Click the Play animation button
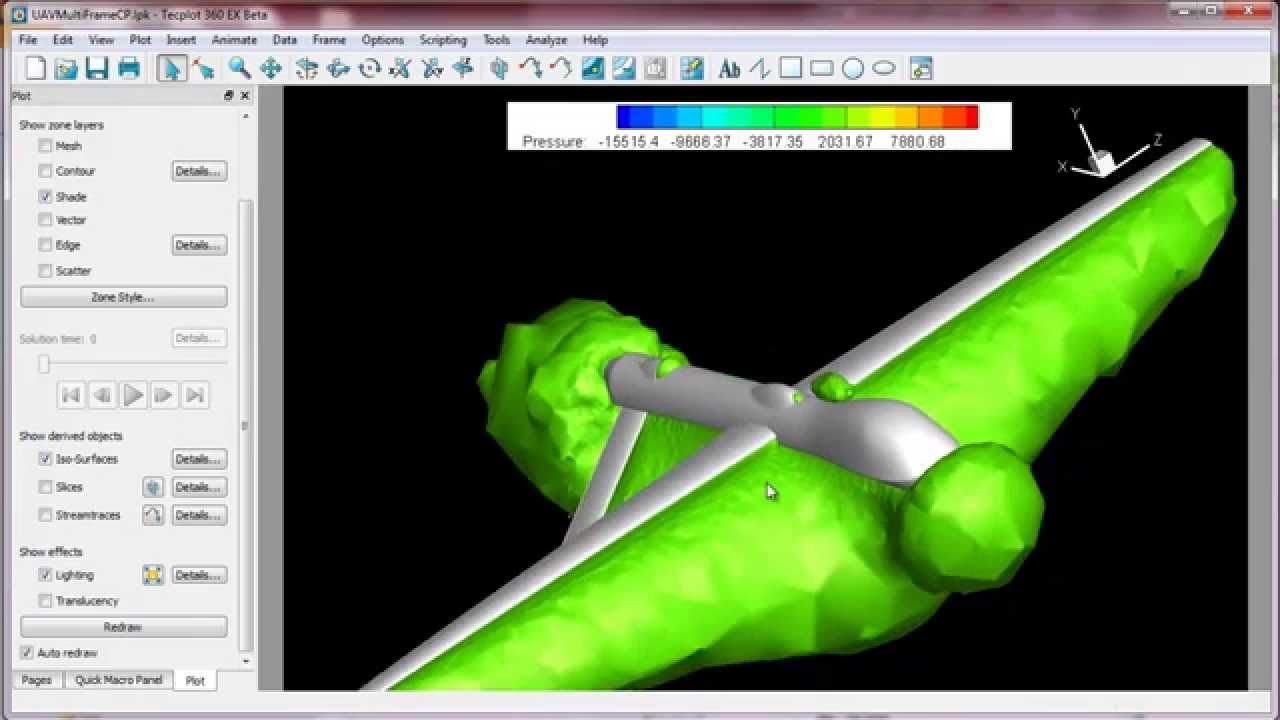Viewport: 1280px width, 720px height. coord(133,395)
